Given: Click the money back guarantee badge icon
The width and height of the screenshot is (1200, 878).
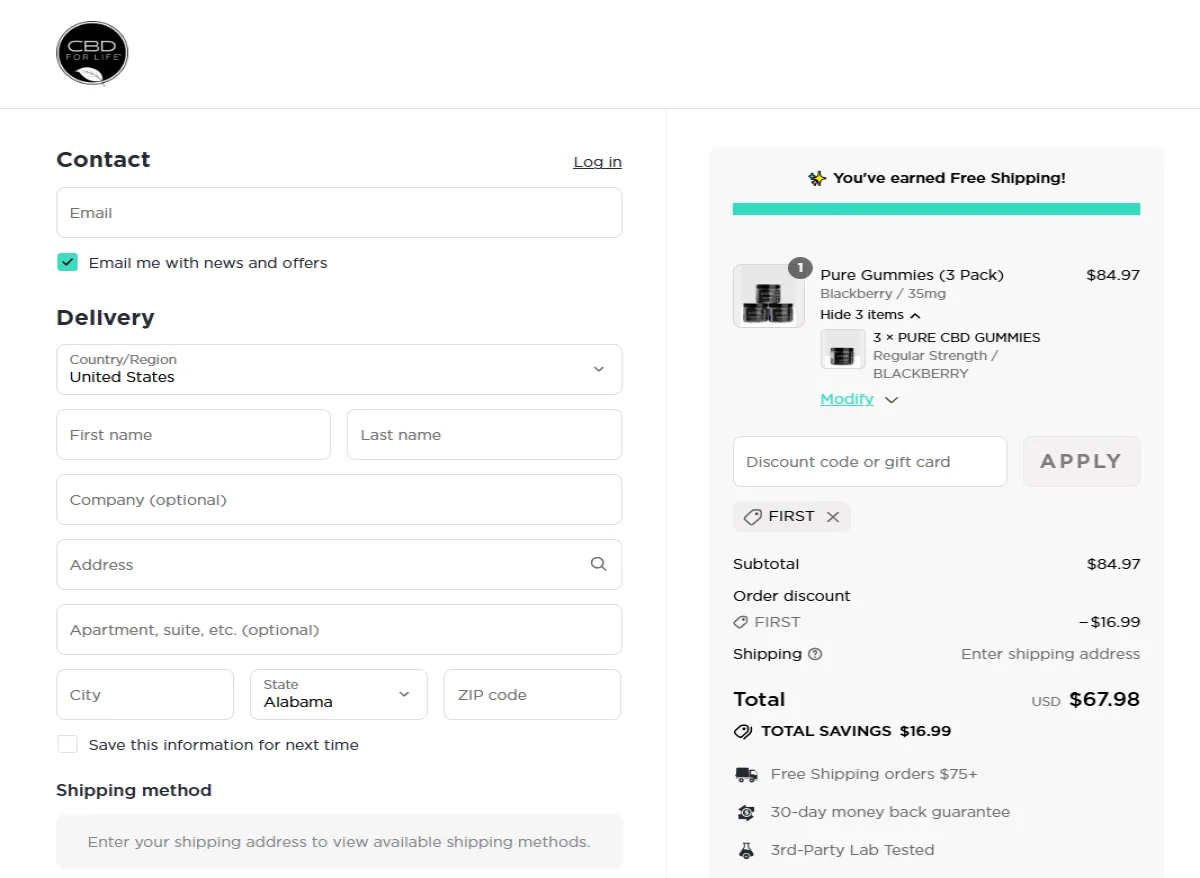Looking at the screenshot, I should [746, 812].
